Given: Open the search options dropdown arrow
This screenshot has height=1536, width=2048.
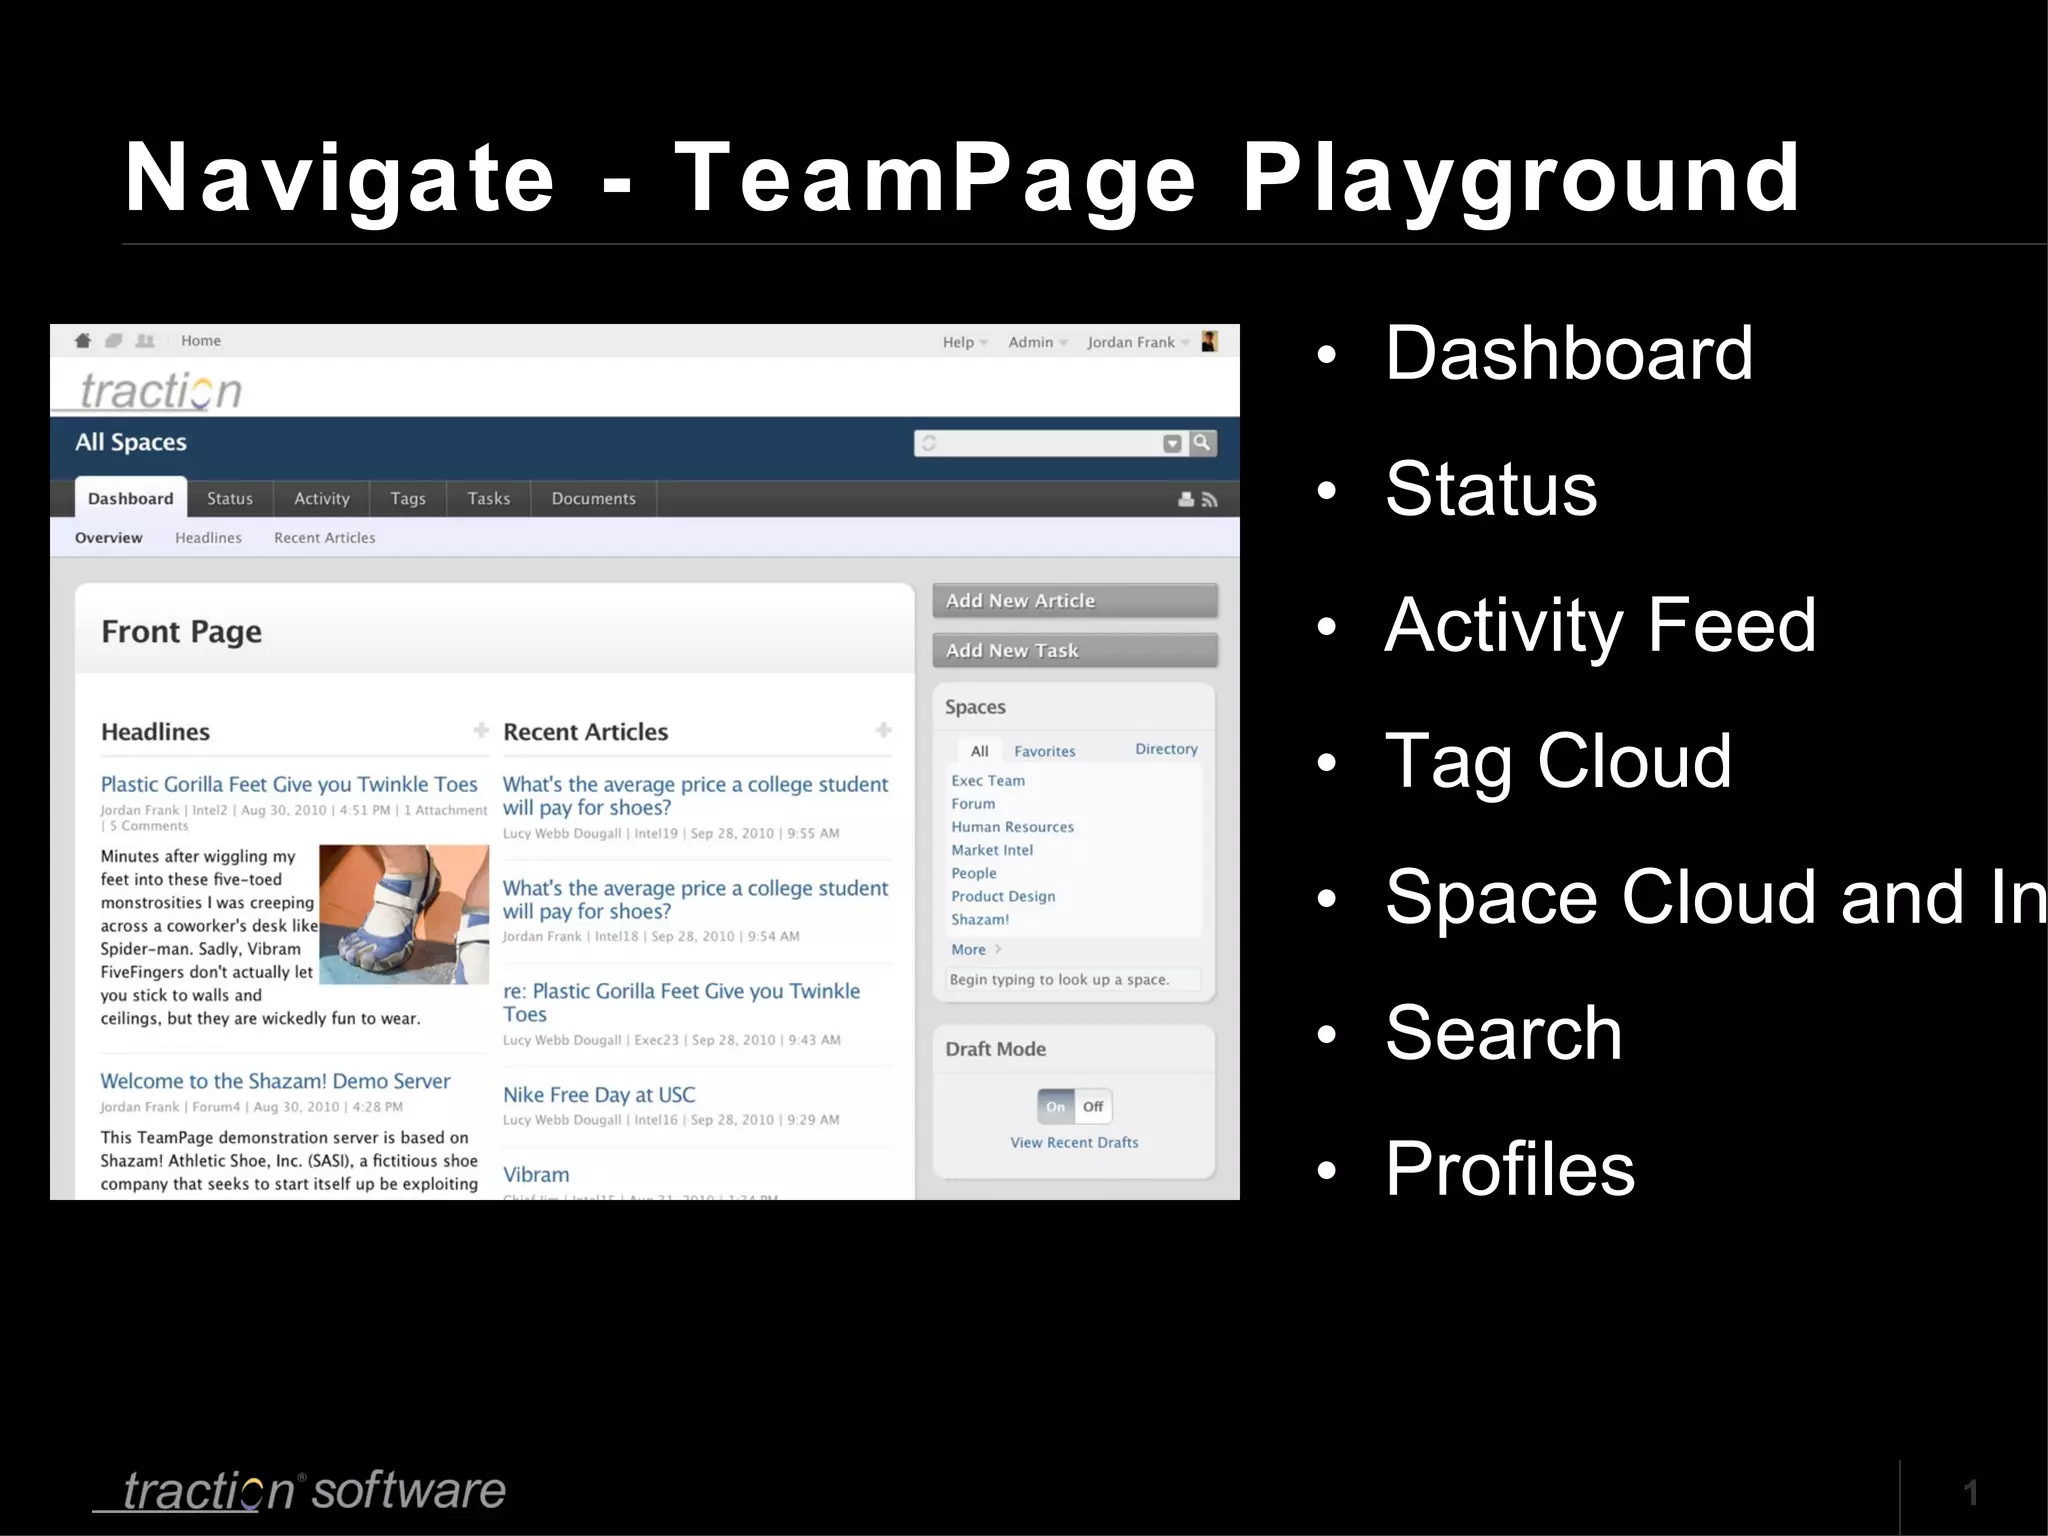Looking at the screenshot, I should [x=1173, y=443].
